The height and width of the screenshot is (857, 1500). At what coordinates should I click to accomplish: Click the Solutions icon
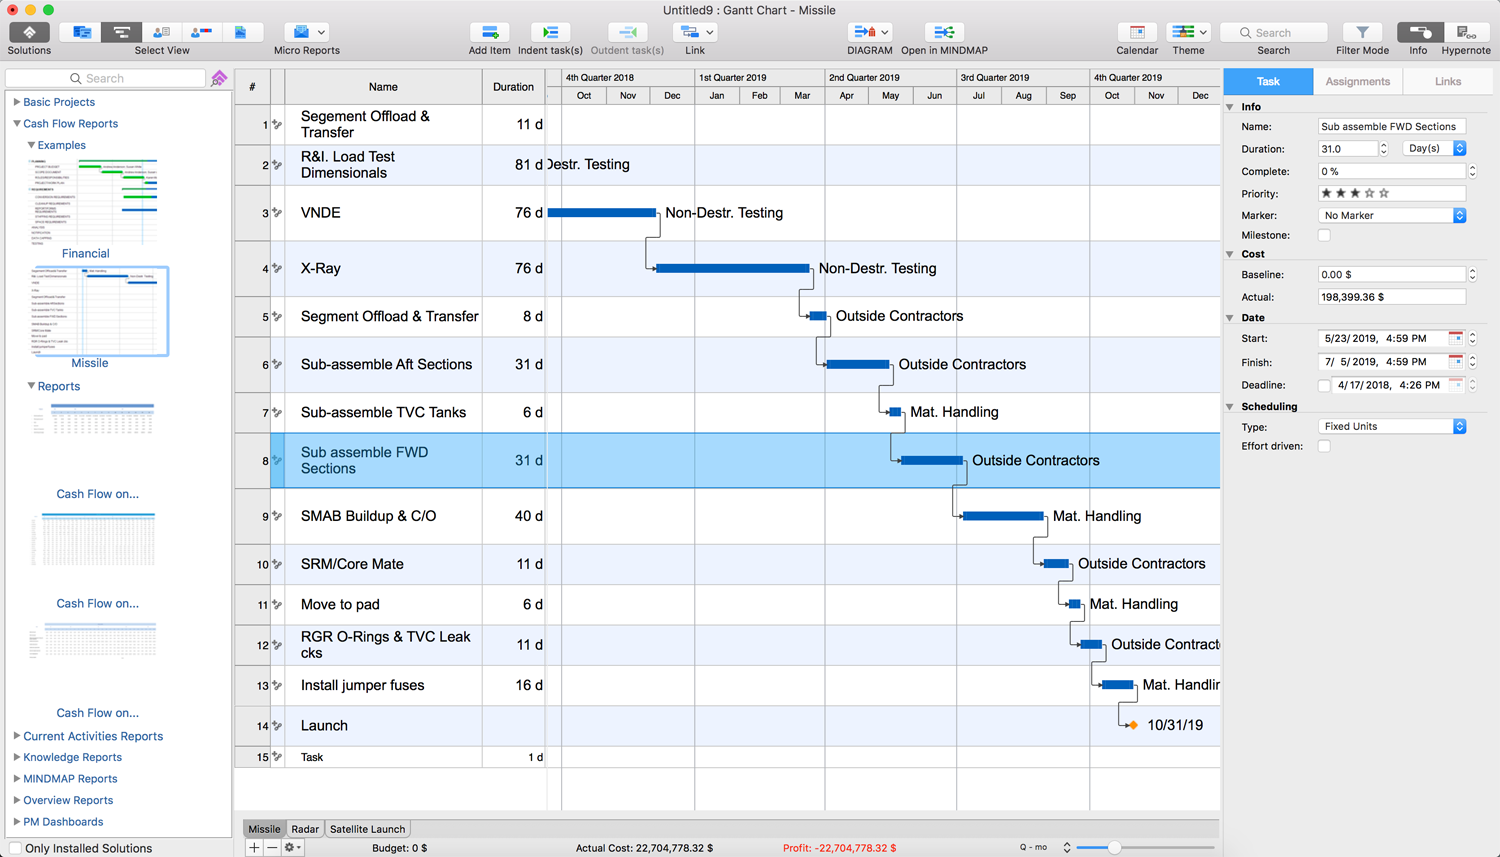tap(29, 33)
